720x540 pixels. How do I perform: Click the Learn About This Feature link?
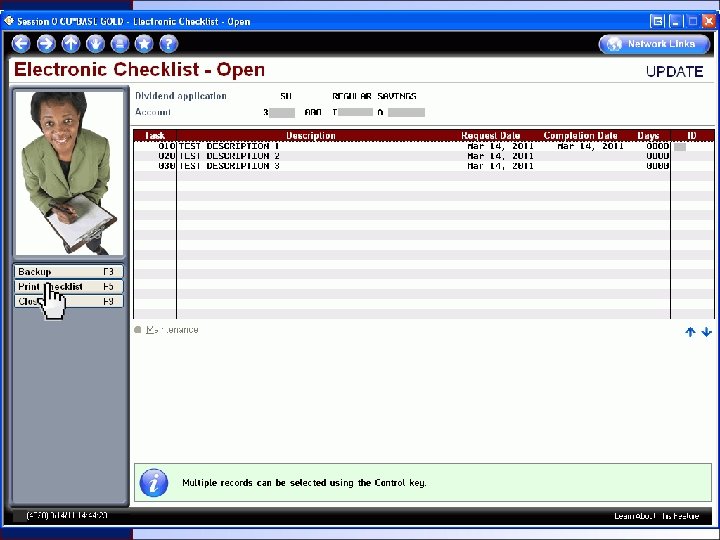(657, 516)
